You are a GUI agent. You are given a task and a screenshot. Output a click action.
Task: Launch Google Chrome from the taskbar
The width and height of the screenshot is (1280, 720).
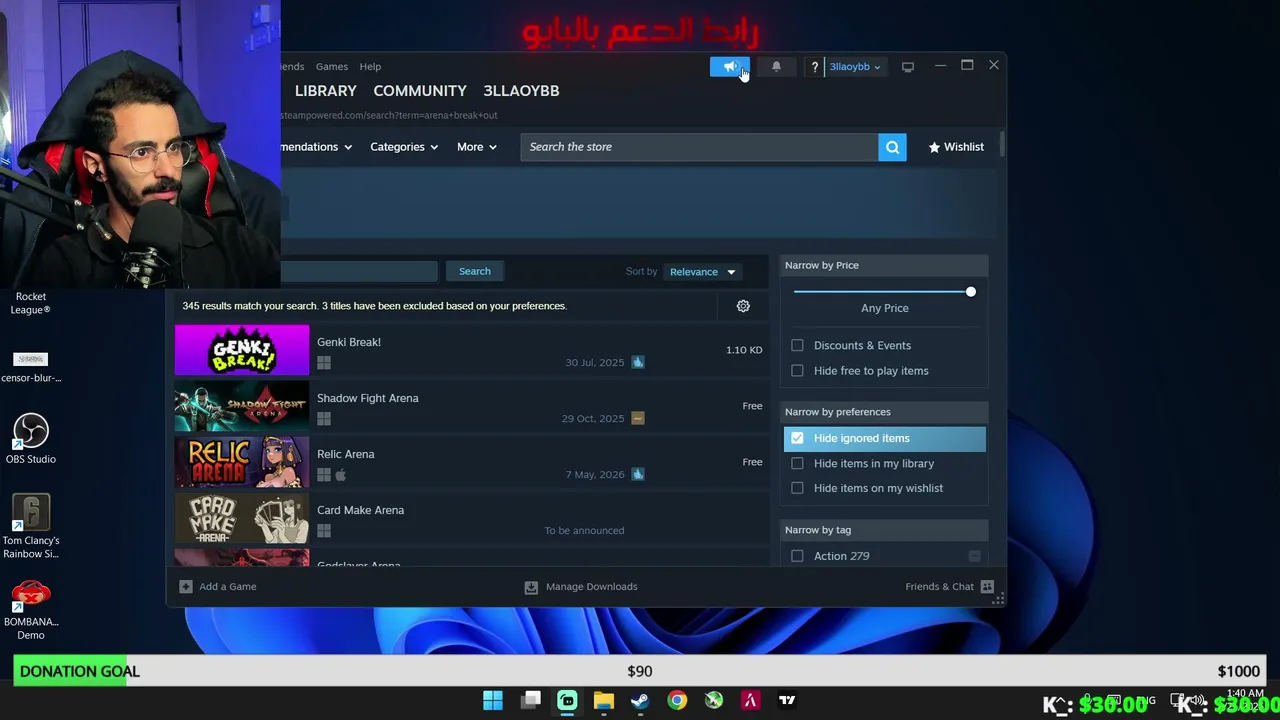(677, 701)
